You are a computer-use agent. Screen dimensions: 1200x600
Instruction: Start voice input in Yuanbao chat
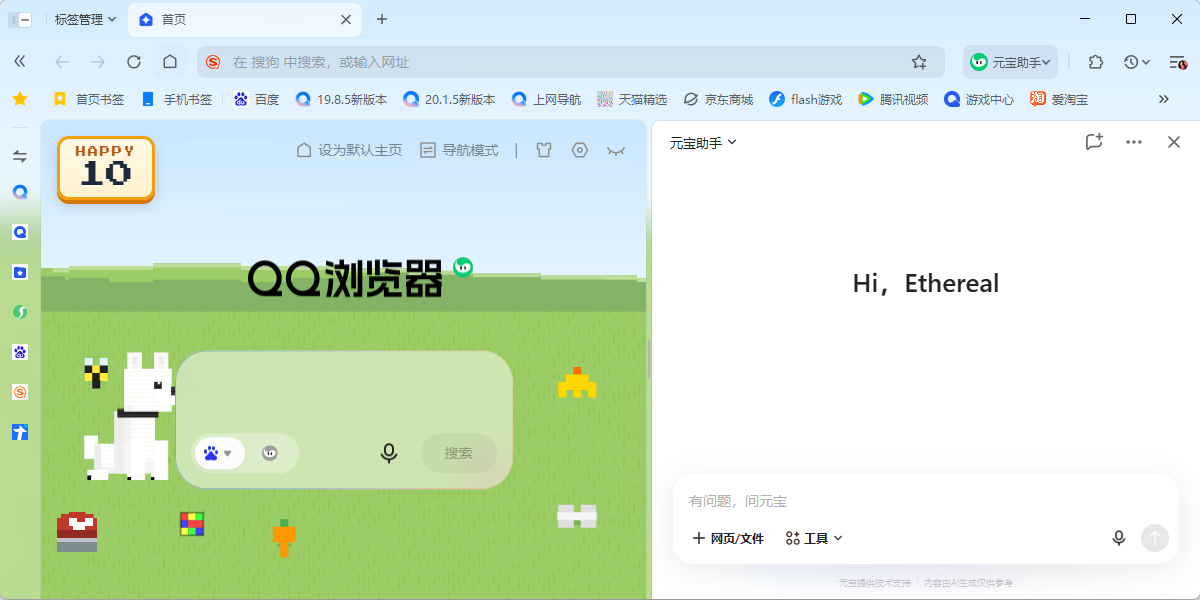1119,538
